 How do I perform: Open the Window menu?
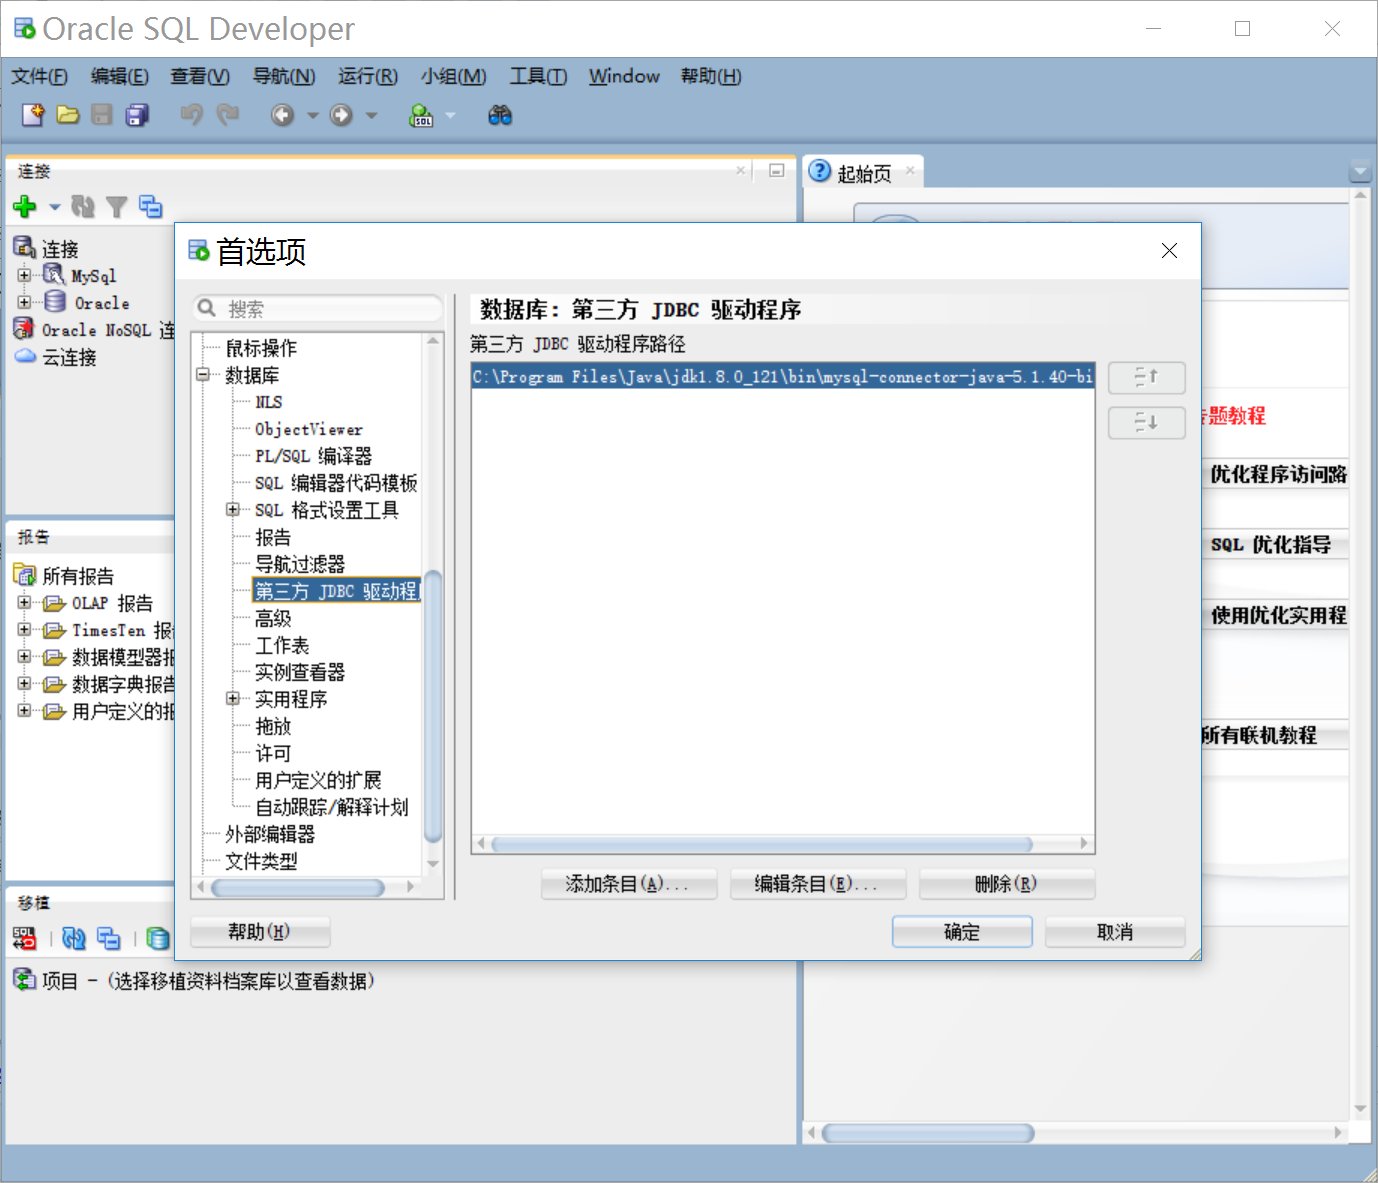click(x=624, y=76)
